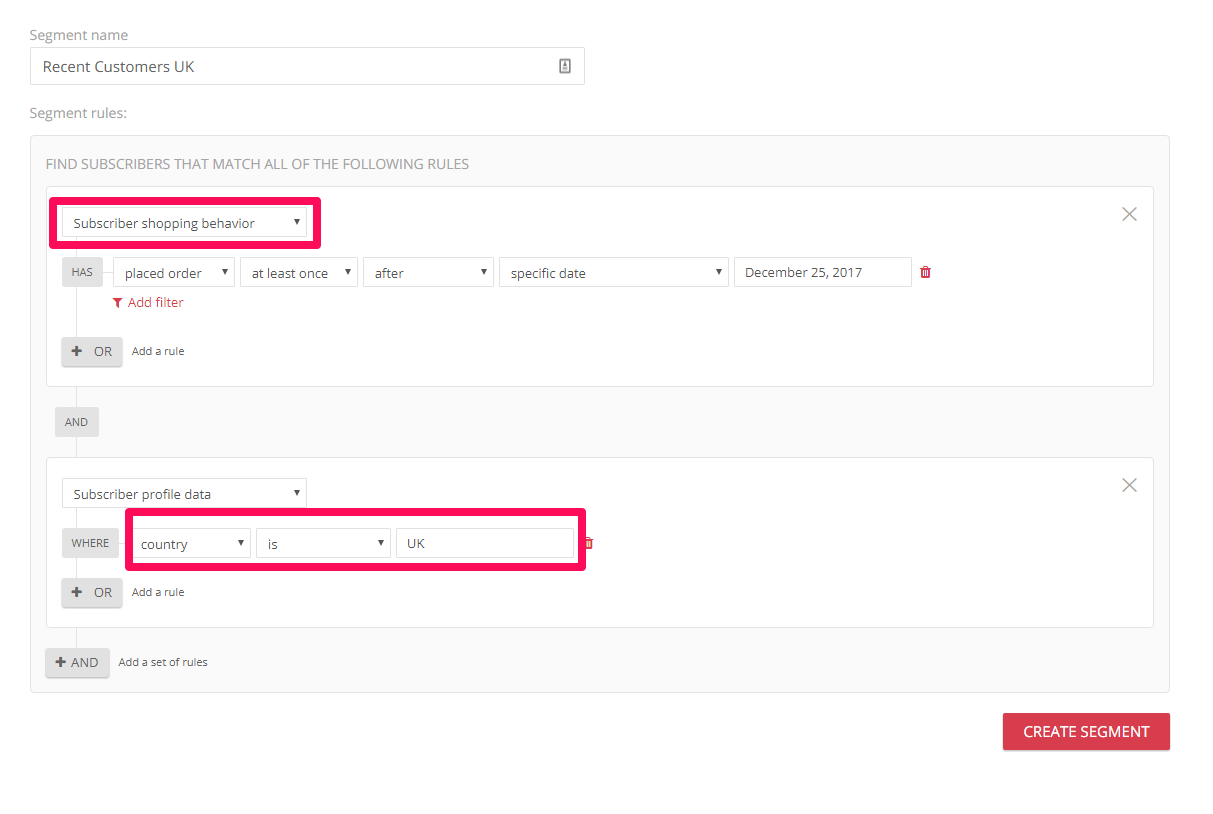Click the Add a set of rules text
Viewport: 1213px width, 814px height.
point(163,662)
